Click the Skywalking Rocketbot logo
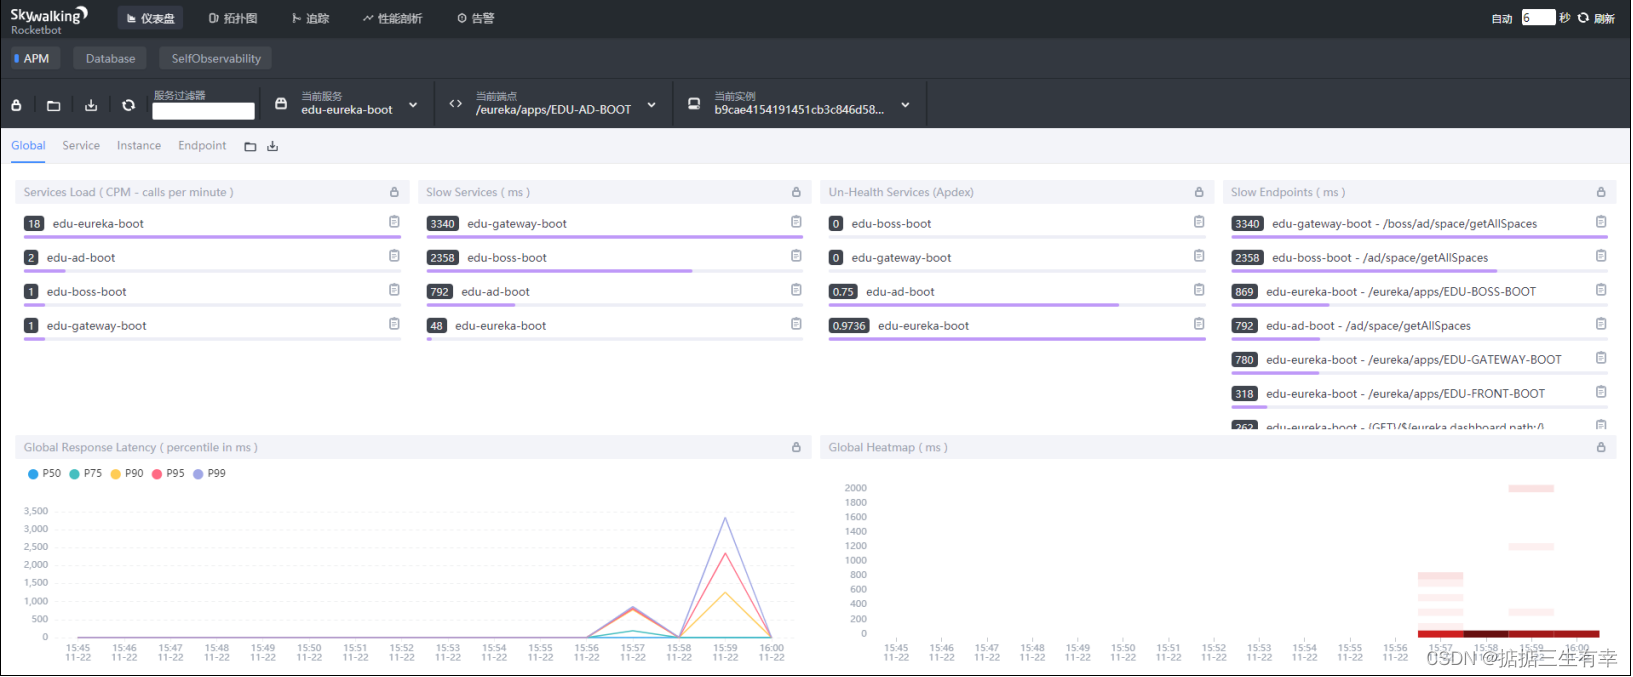Screen dimensions: 1633x677 49,20
